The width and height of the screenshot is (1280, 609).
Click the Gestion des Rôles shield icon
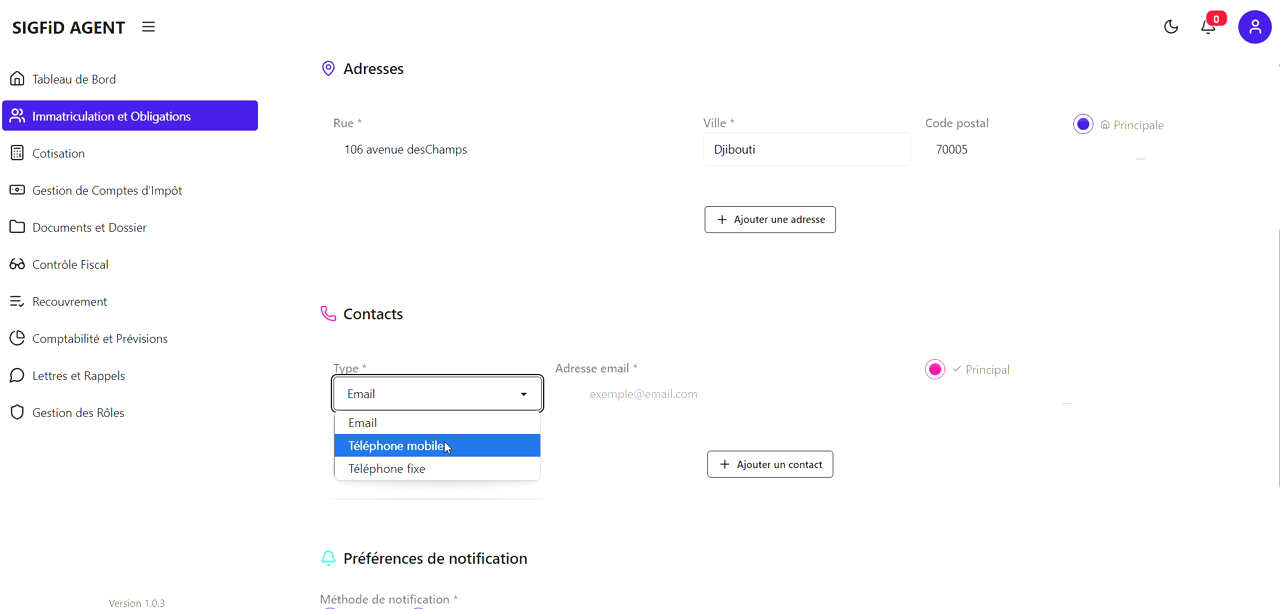17,412
